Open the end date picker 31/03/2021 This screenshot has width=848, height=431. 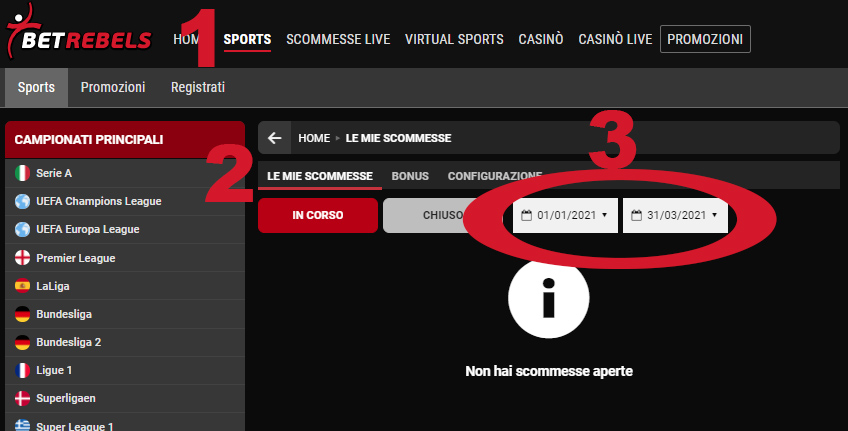click(x=675, y=215)
